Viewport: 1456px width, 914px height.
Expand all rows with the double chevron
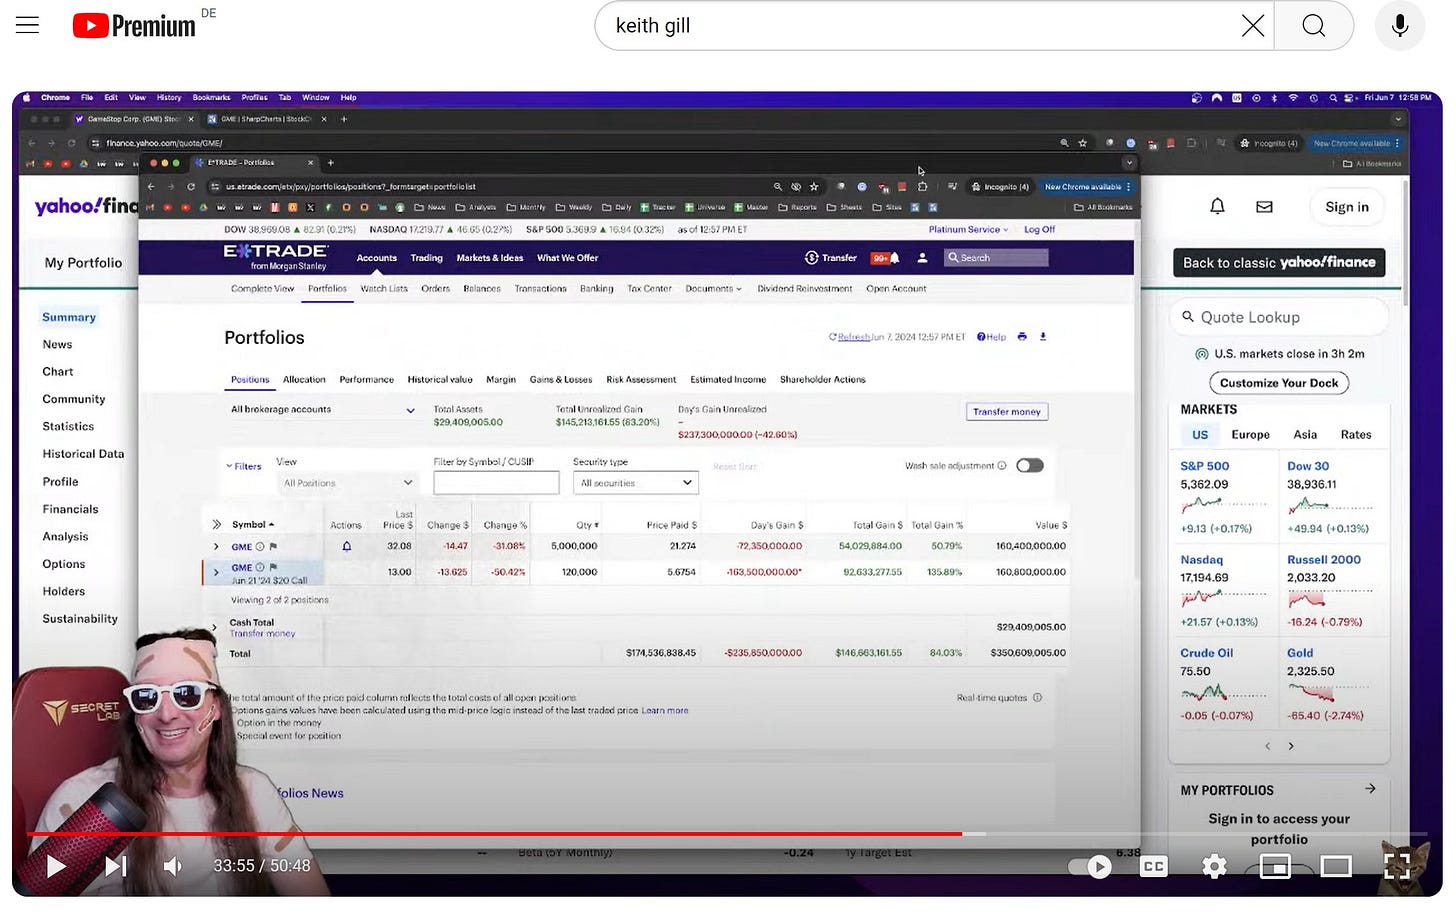coord(216,524)
